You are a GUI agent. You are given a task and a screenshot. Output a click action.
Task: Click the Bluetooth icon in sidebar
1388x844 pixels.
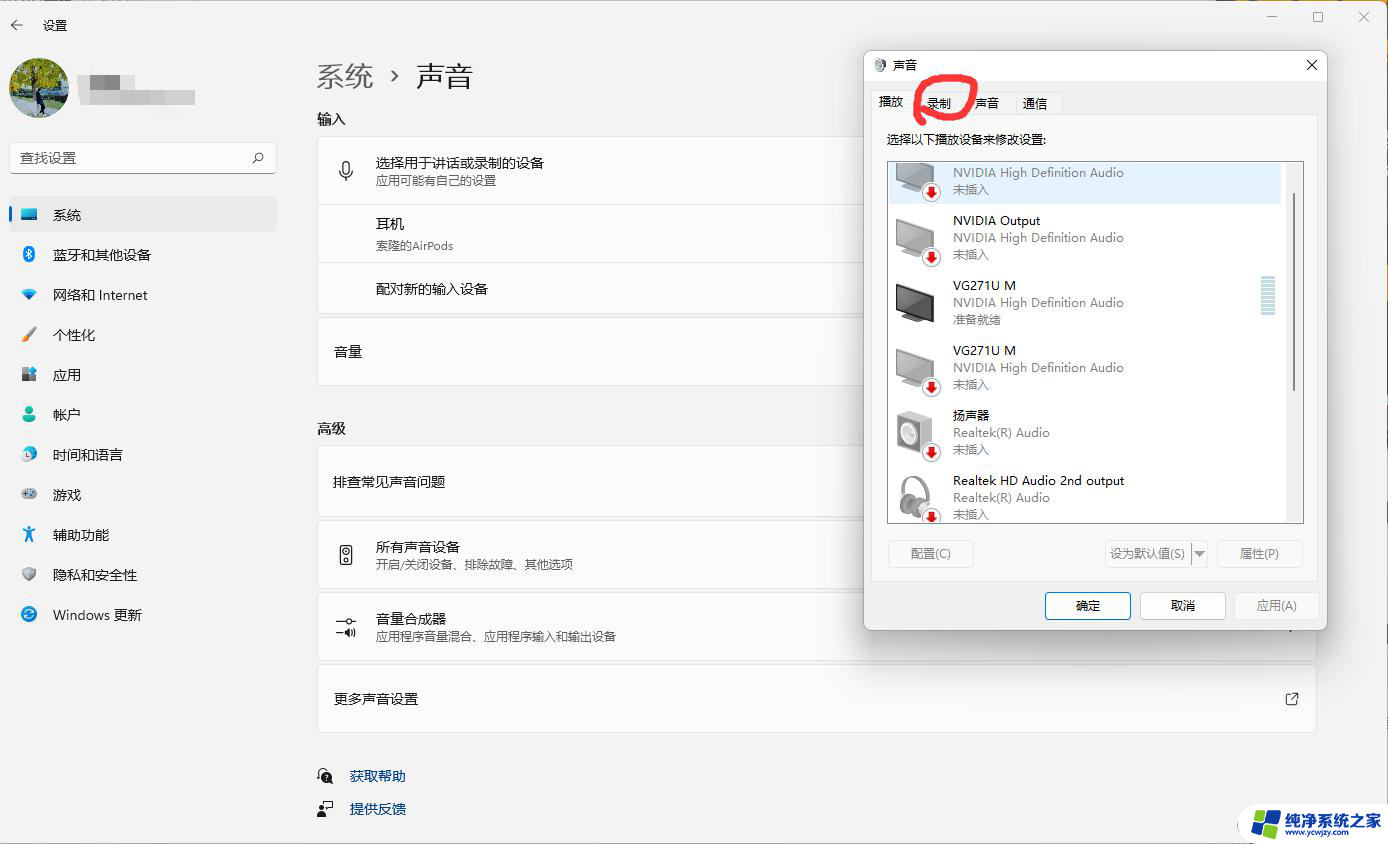(x=29, y=255)
